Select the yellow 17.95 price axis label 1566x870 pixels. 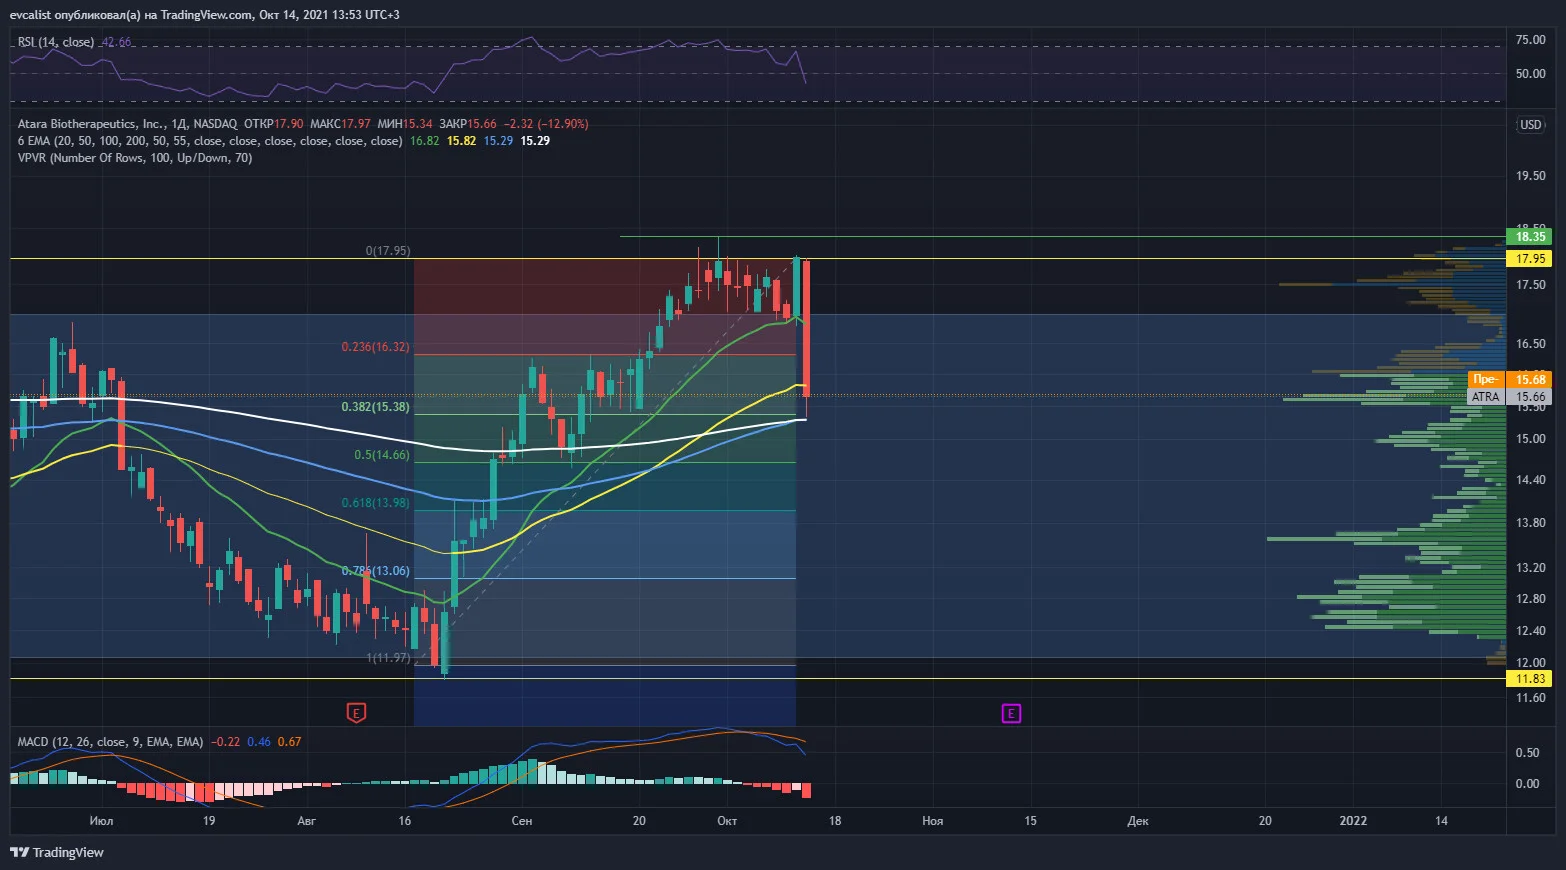point(1530,259)
